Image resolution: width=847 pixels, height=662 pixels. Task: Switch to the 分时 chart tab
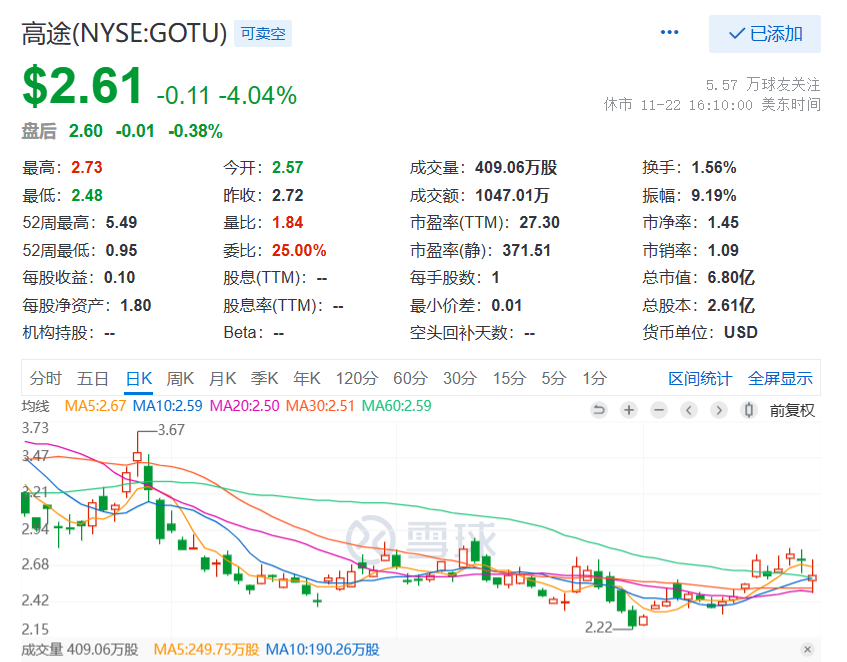(x=45, y=378)
